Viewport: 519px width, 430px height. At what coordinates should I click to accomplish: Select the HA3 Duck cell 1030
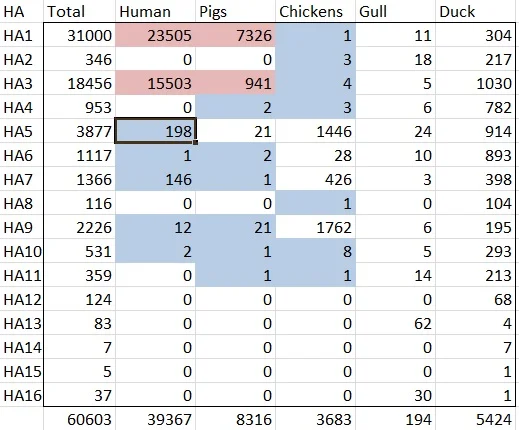(x=475, y=83)
